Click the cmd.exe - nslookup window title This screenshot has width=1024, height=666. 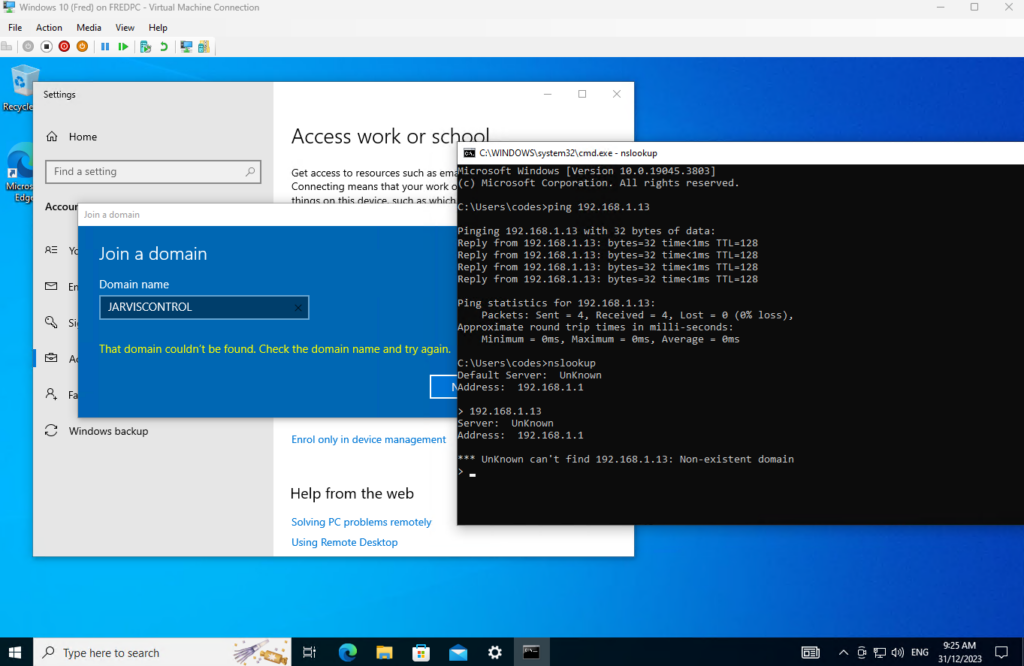568,153
